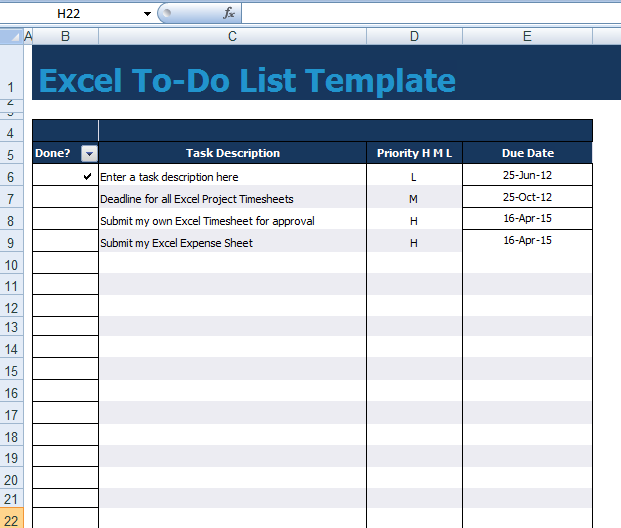Open the Name Box dropdown arrow
621x528 pixels.
147,14
